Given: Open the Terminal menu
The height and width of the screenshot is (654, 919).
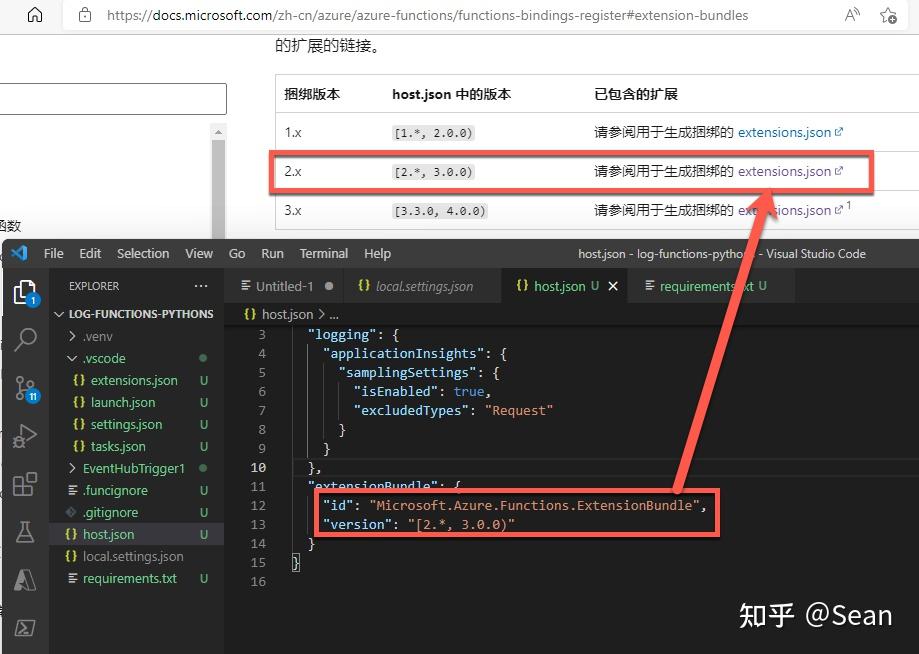Looking at the screenshot, I should click(323, 253).
